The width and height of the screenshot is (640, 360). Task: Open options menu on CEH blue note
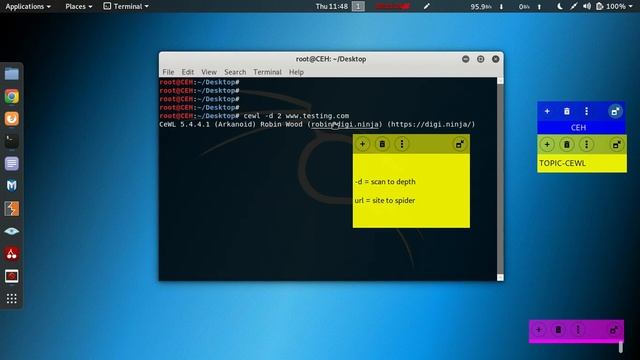[587, 111]
